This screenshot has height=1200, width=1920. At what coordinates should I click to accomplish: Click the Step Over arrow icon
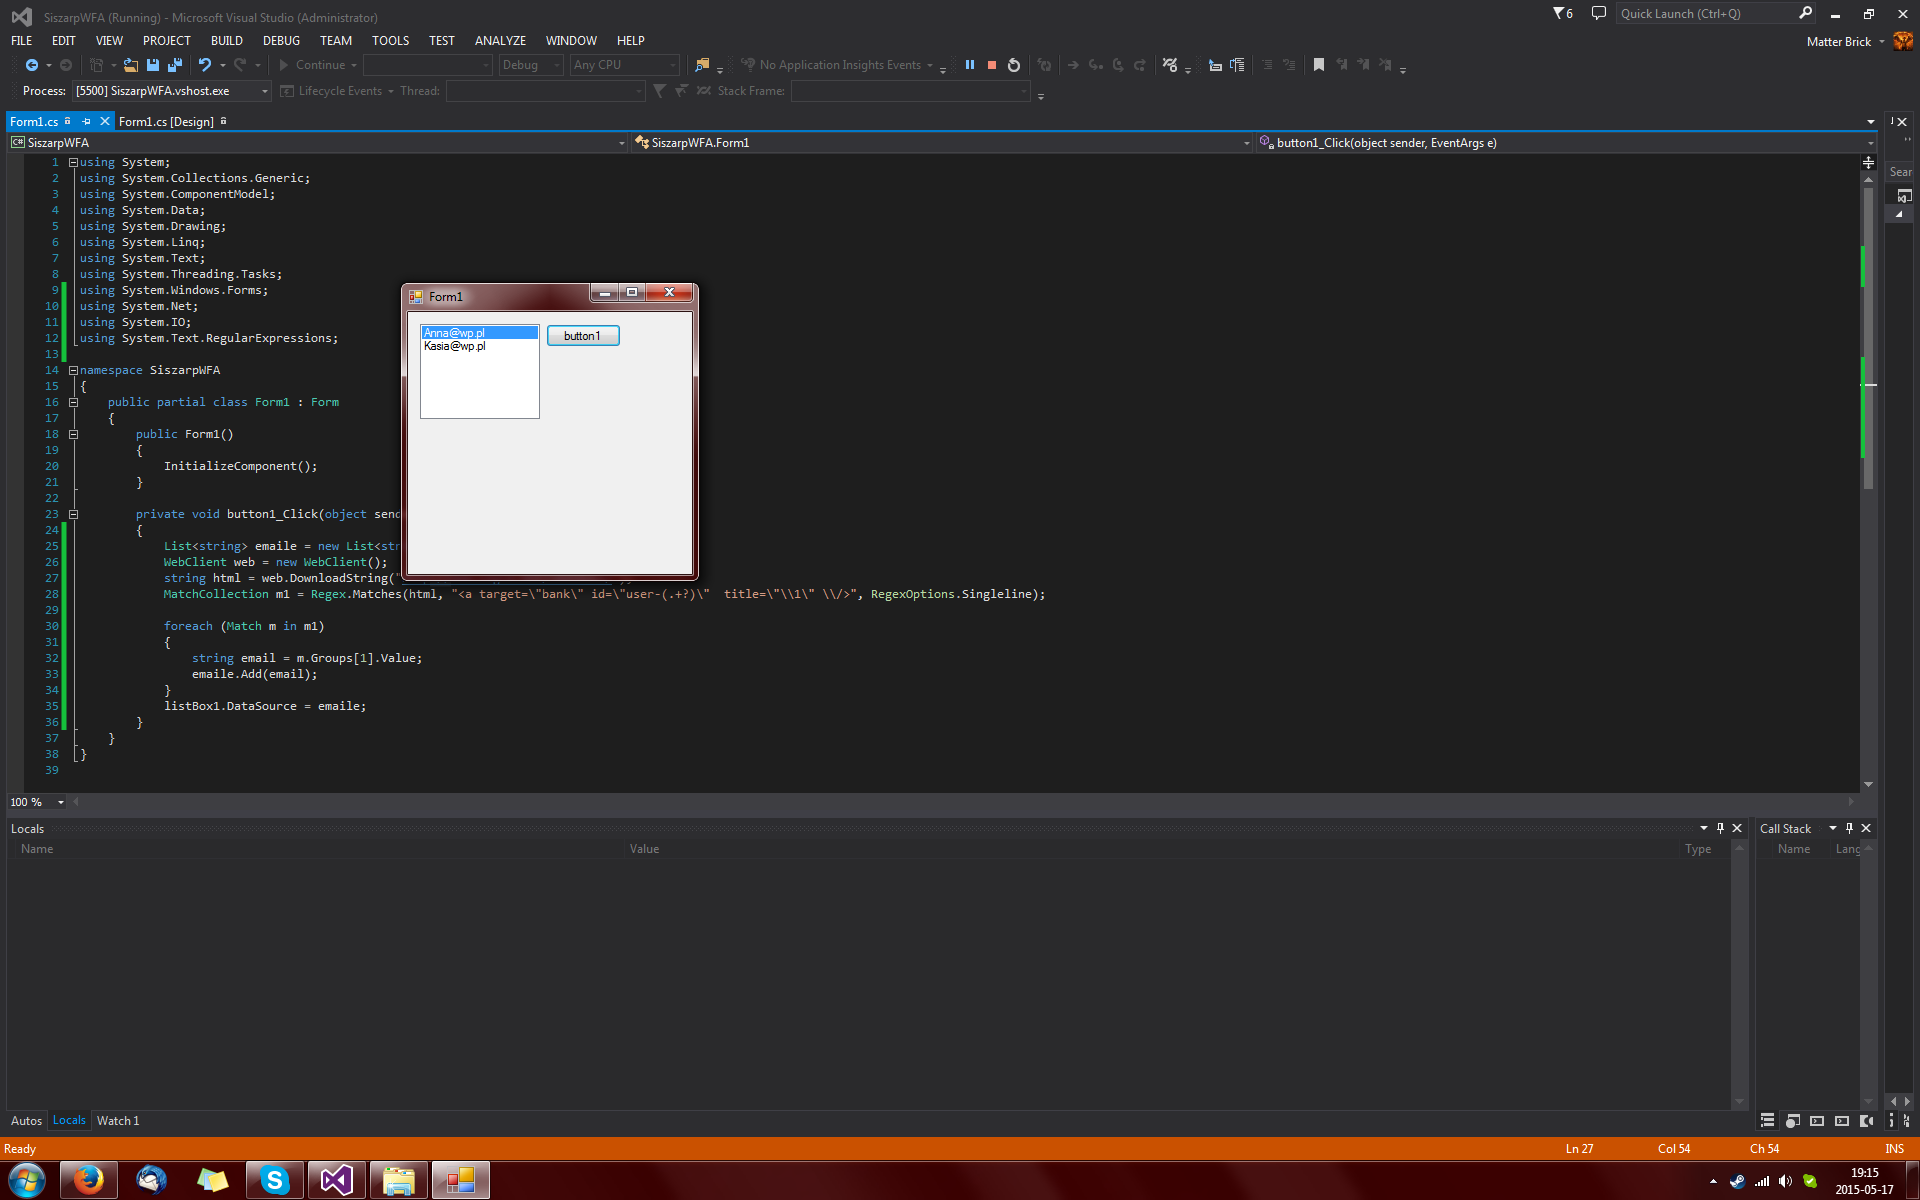pos(1118,65)
